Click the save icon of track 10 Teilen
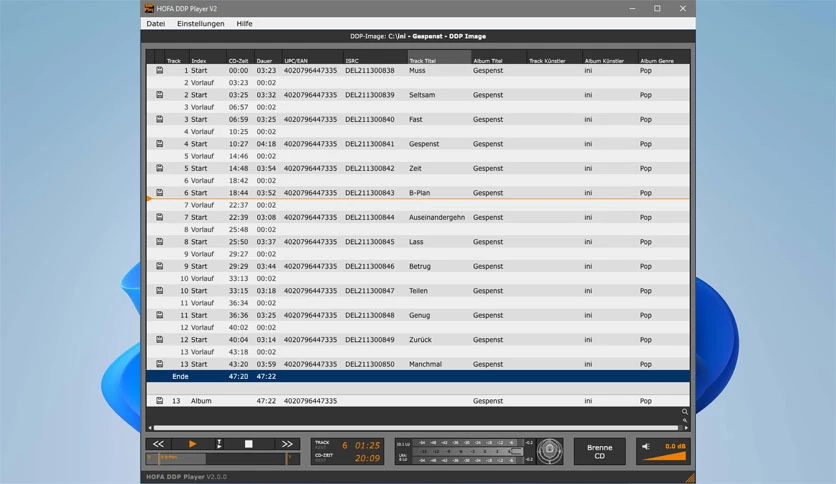The image size is (836, 484). pyautogui.click(x=159, y=291)
